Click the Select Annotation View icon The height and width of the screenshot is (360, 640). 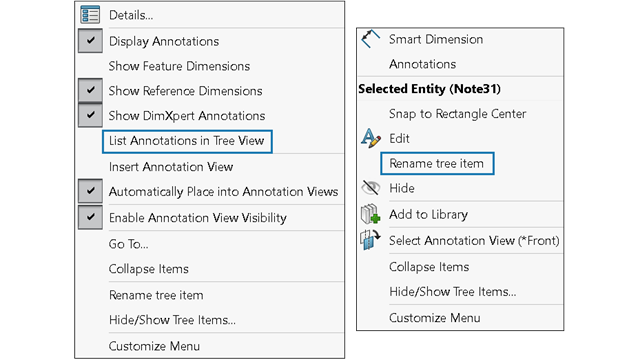point(370,240)
